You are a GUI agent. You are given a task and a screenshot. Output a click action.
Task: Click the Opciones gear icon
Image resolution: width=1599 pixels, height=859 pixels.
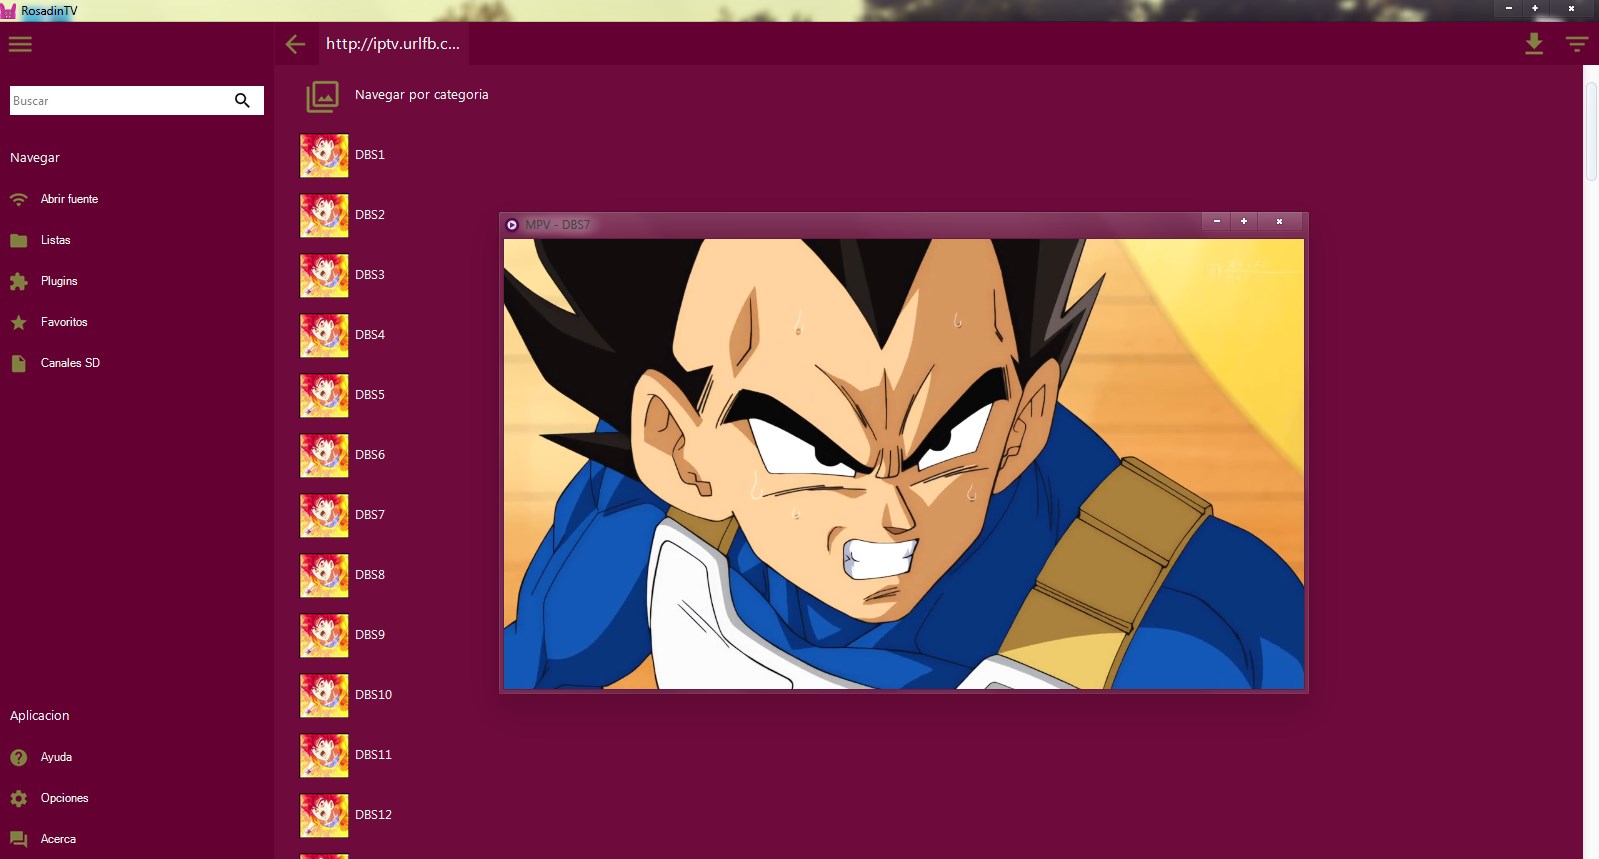coord(18,798)
